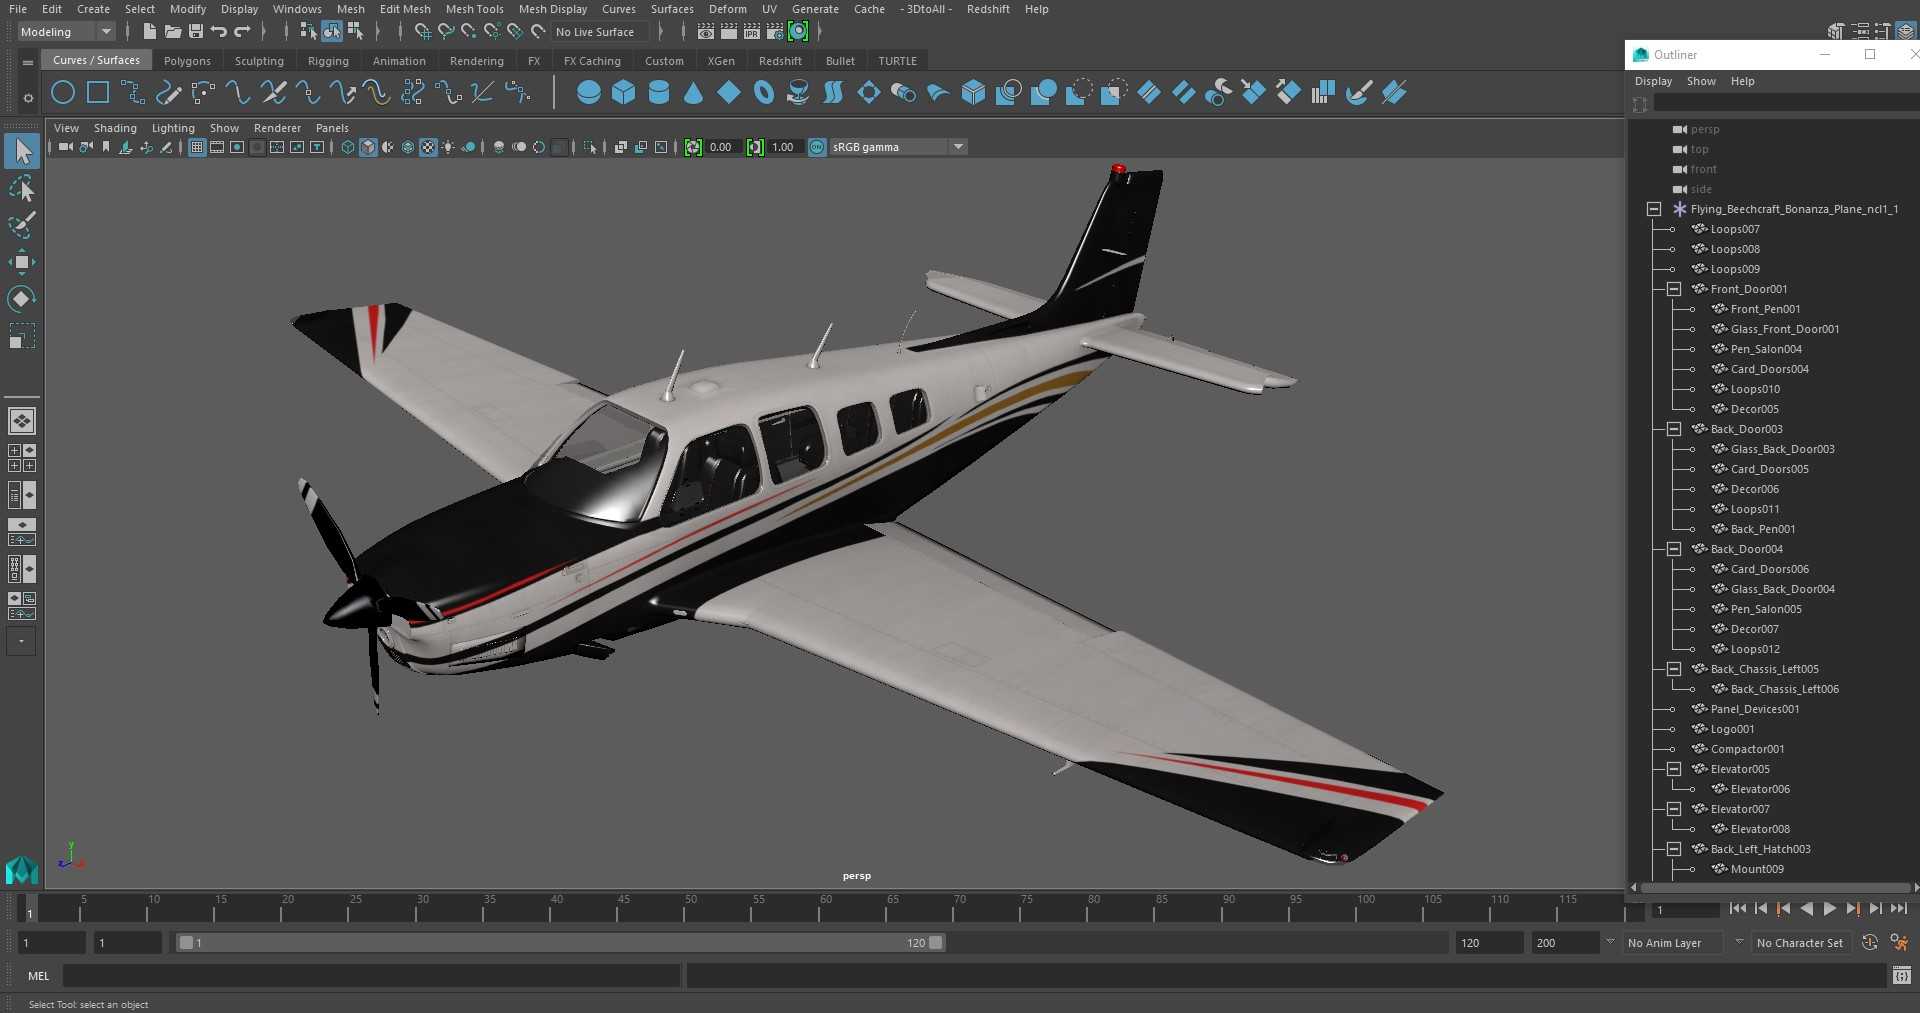Open the Modeling menu set dropdown

(x=66, y=32)
